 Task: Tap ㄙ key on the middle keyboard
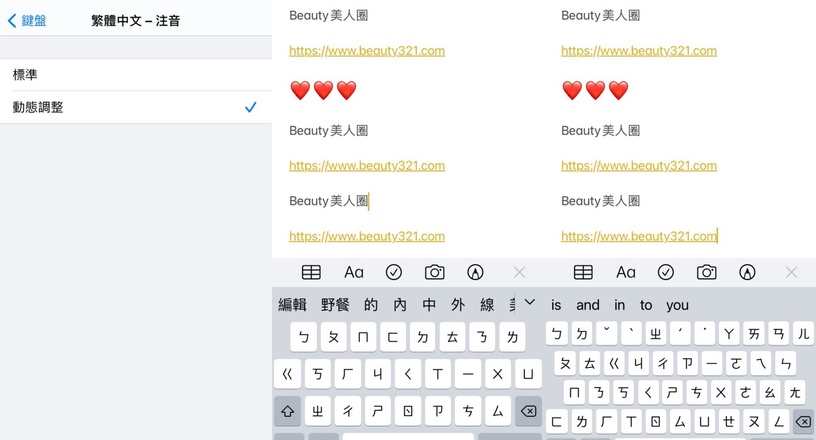click(x=498, y=411)
